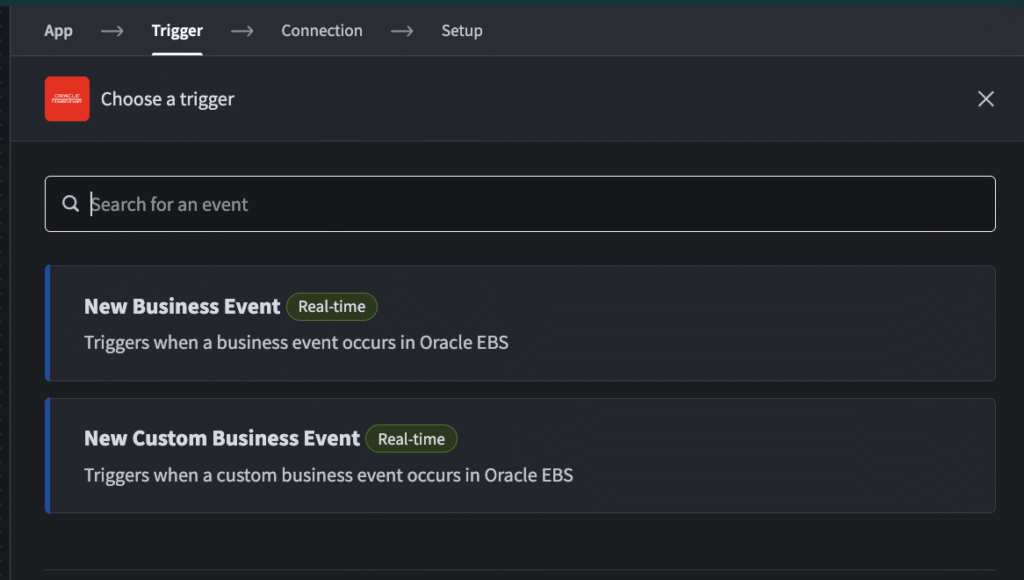Close the Choose a trigger panel
The image size is (1024, 580).
tap(985, 99)
